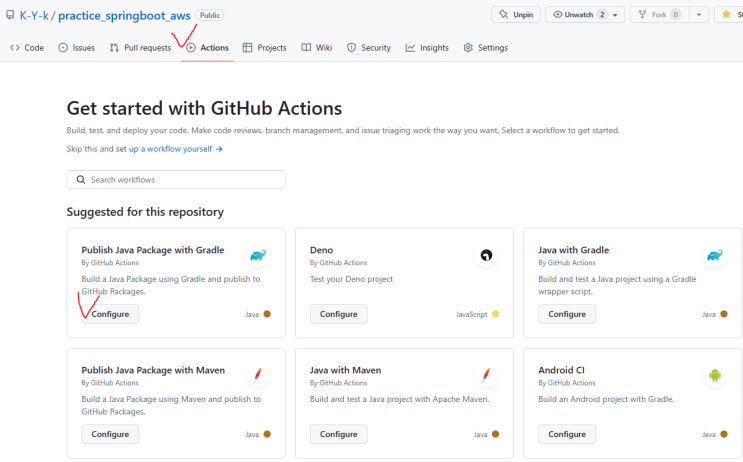The width and height of the screenshot is (743, 462).
Task: Click the Get started with GitHub Actions heading
Action: [x=204, y=109]
